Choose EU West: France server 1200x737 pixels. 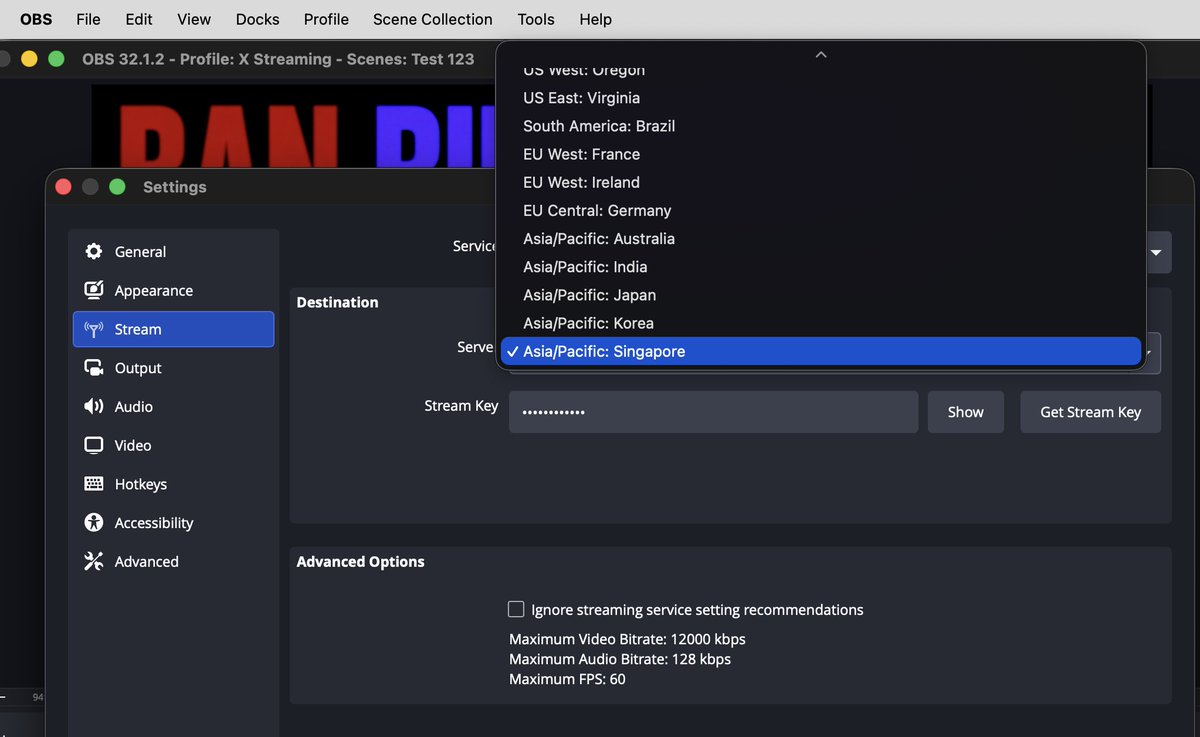pos(821,154)
